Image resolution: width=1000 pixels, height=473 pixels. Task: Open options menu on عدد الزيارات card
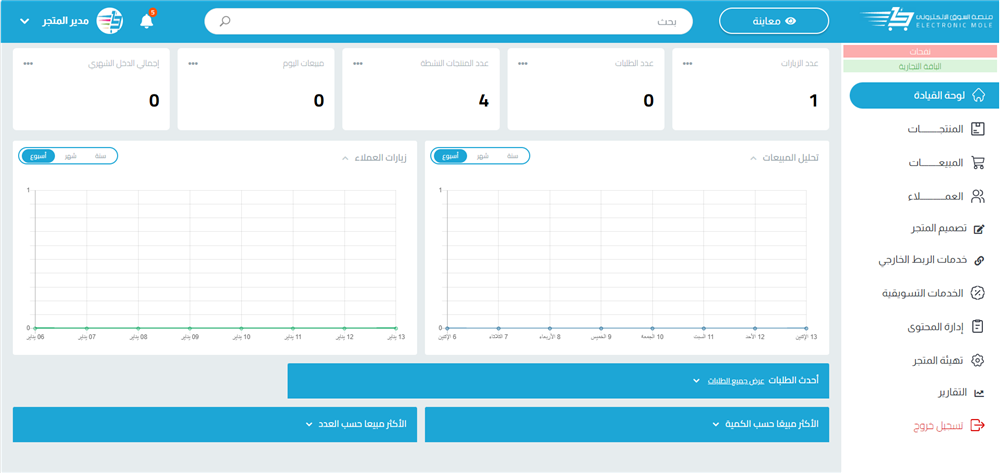click(687, 63)
